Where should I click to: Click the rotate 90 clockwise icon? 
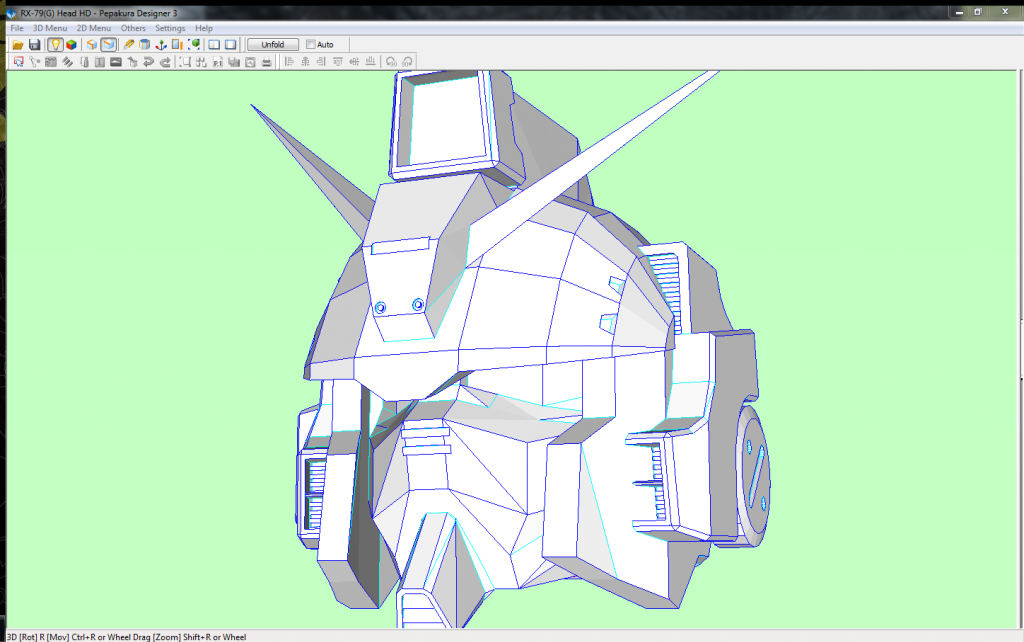(x=408, y=62)
